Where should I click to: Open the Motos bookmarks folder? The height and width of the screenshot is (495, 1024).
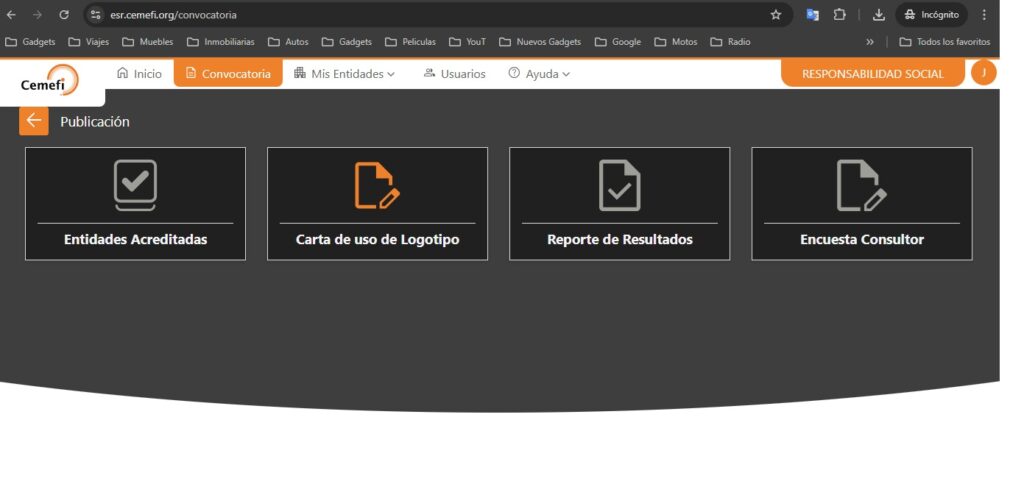pos(676,42)
